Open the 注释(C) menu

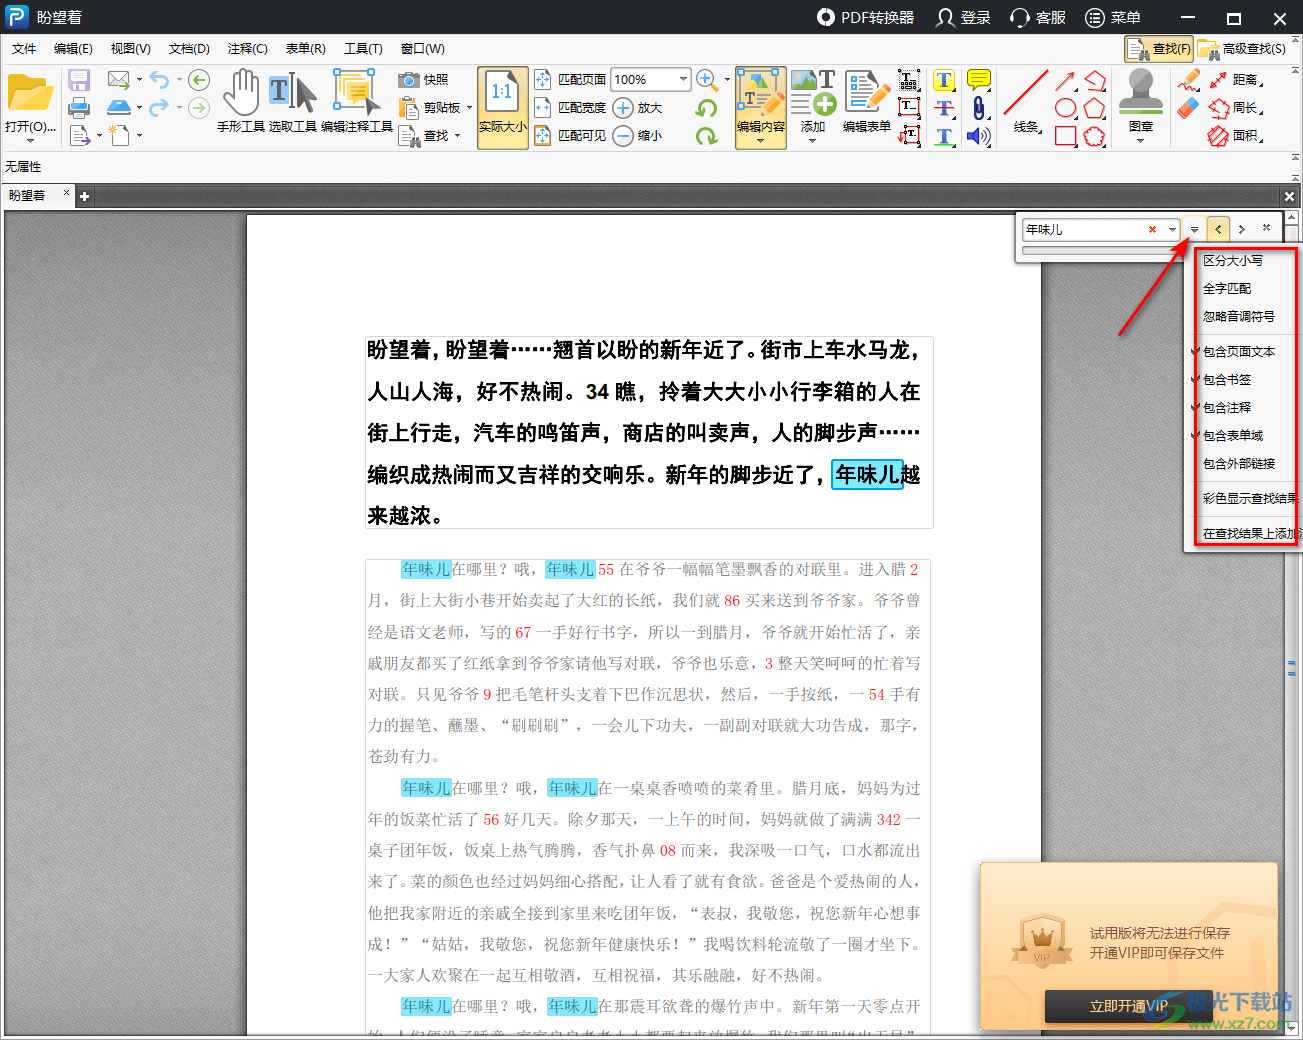pyautogui.click(x=247, y=48)
